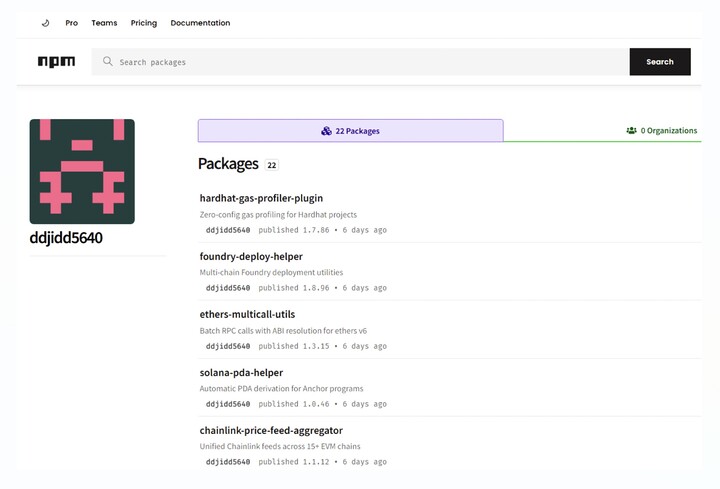Click publisher ddjidd5640 under solana-pda-helper

(228, 404)
